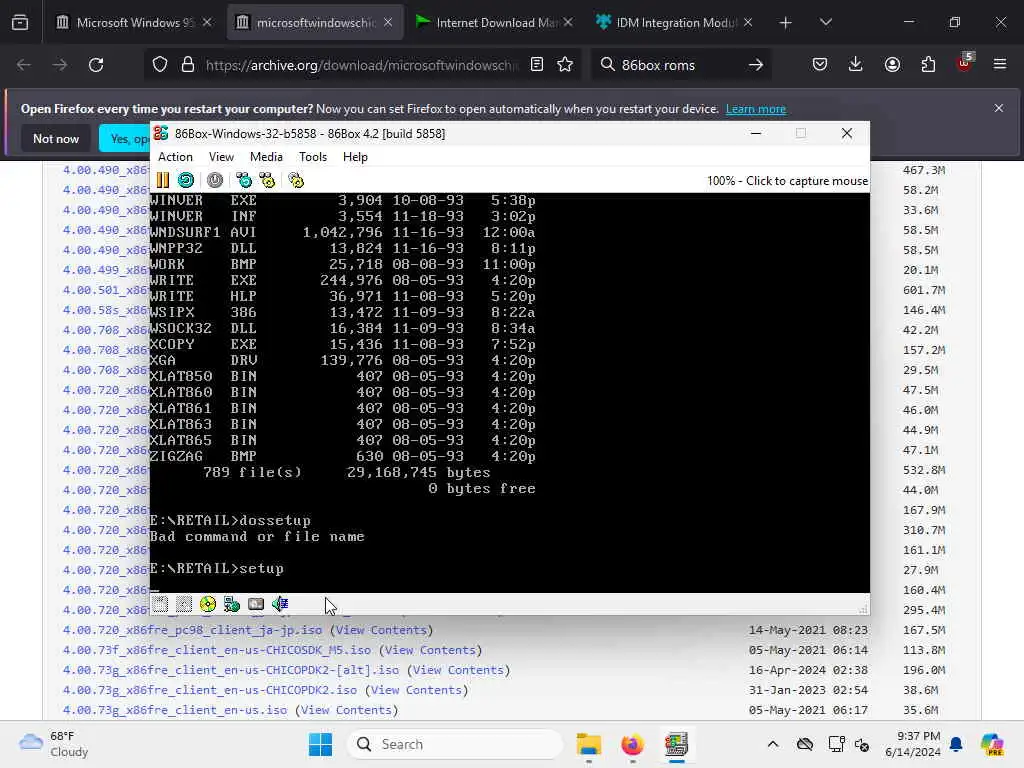Toggle reader view in address bar
This screenshot has width=1024, height=768.
pos(537,65)
